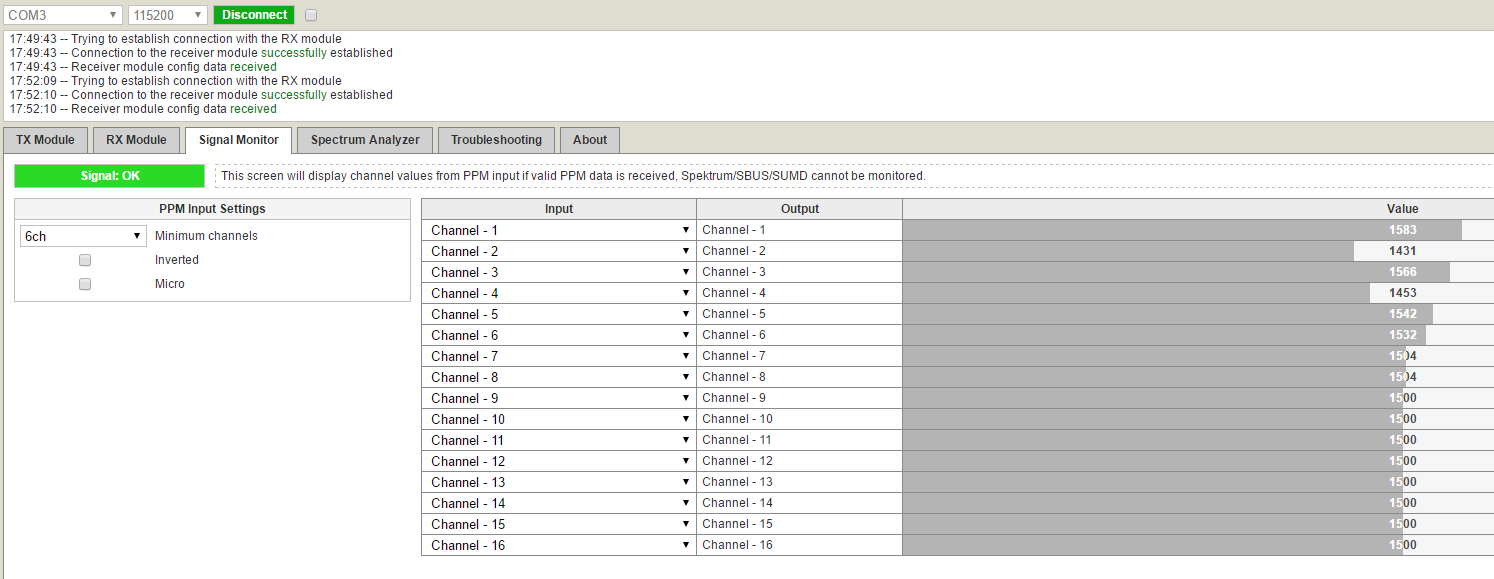
Task: Open the COM3 port dropdown
Action: coord(63,15)
